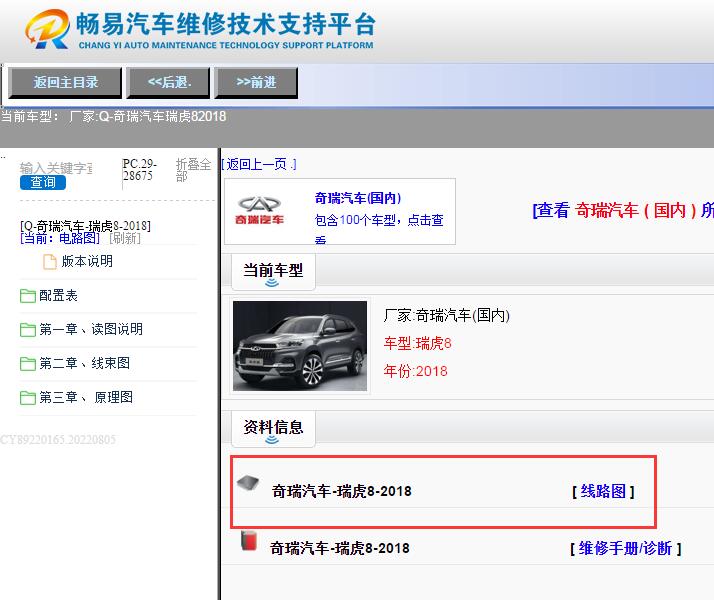714x600 pixels.
Task: Open the 线路图 wiring diagram link
Action: pyautogui.click(x=603, y=491)
